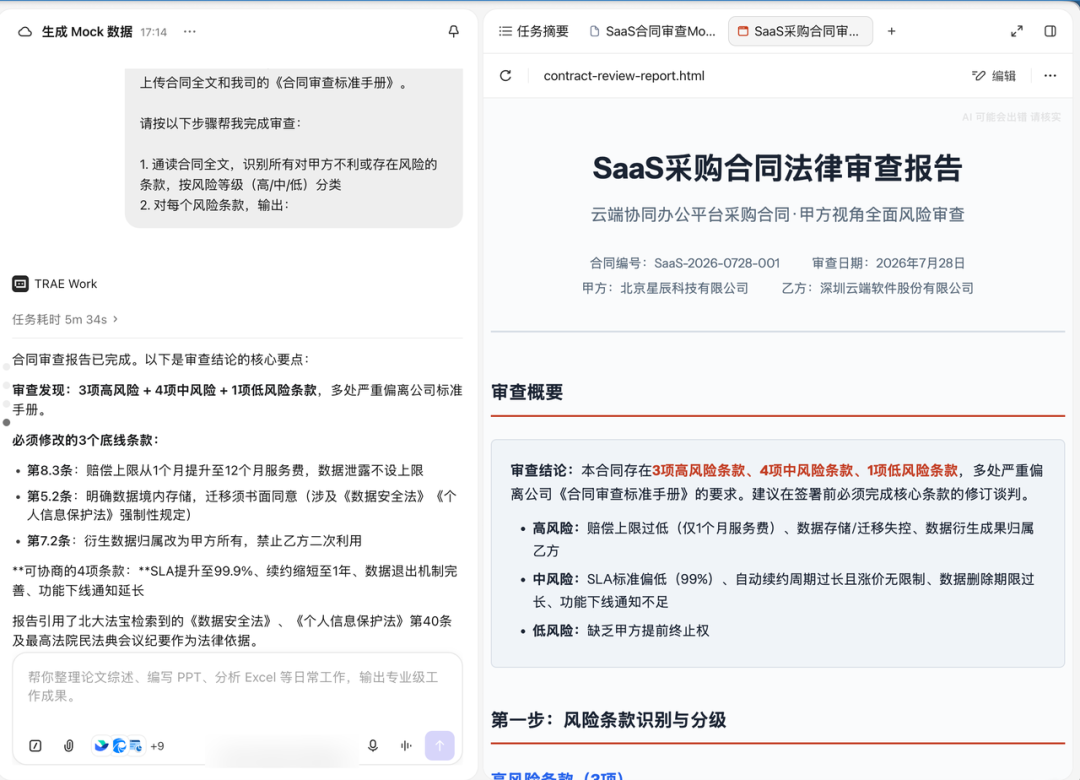The width and height of the screenshot is (1080, 780).
Task: Click the calendar-chart plugin icon
Action: point(136,746)
